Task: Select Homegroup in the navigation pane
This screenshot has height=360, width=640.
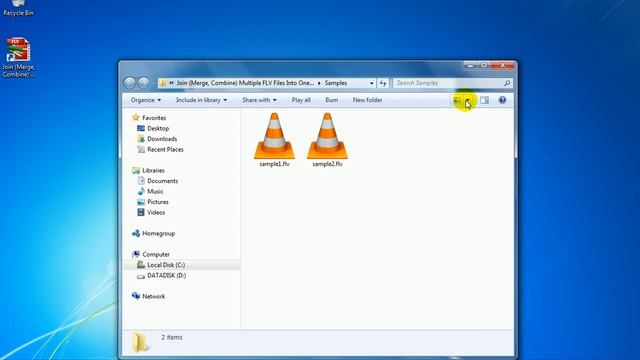Action: click(x=158, y=233)
